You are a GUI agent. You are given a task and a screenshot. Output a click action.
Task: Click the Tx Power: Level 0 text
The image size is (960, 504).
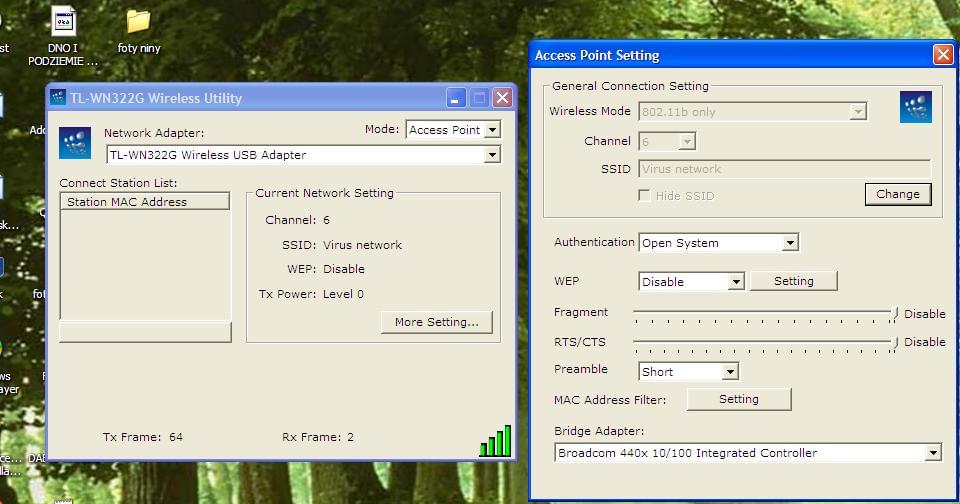(311, 294)
